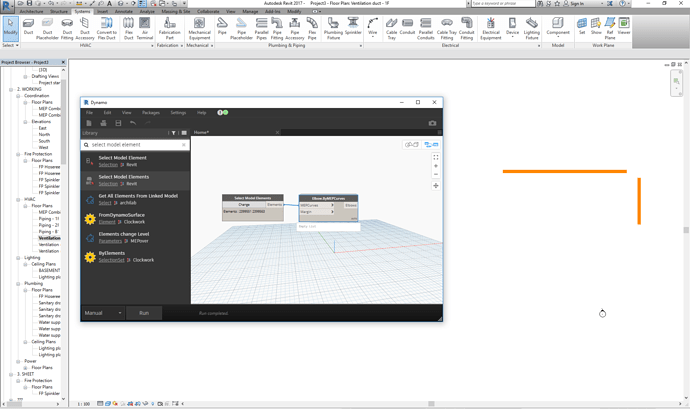Select the Electrical Equipment tool
This screenshot has width=690, height=409.
(x=491, y=29)
